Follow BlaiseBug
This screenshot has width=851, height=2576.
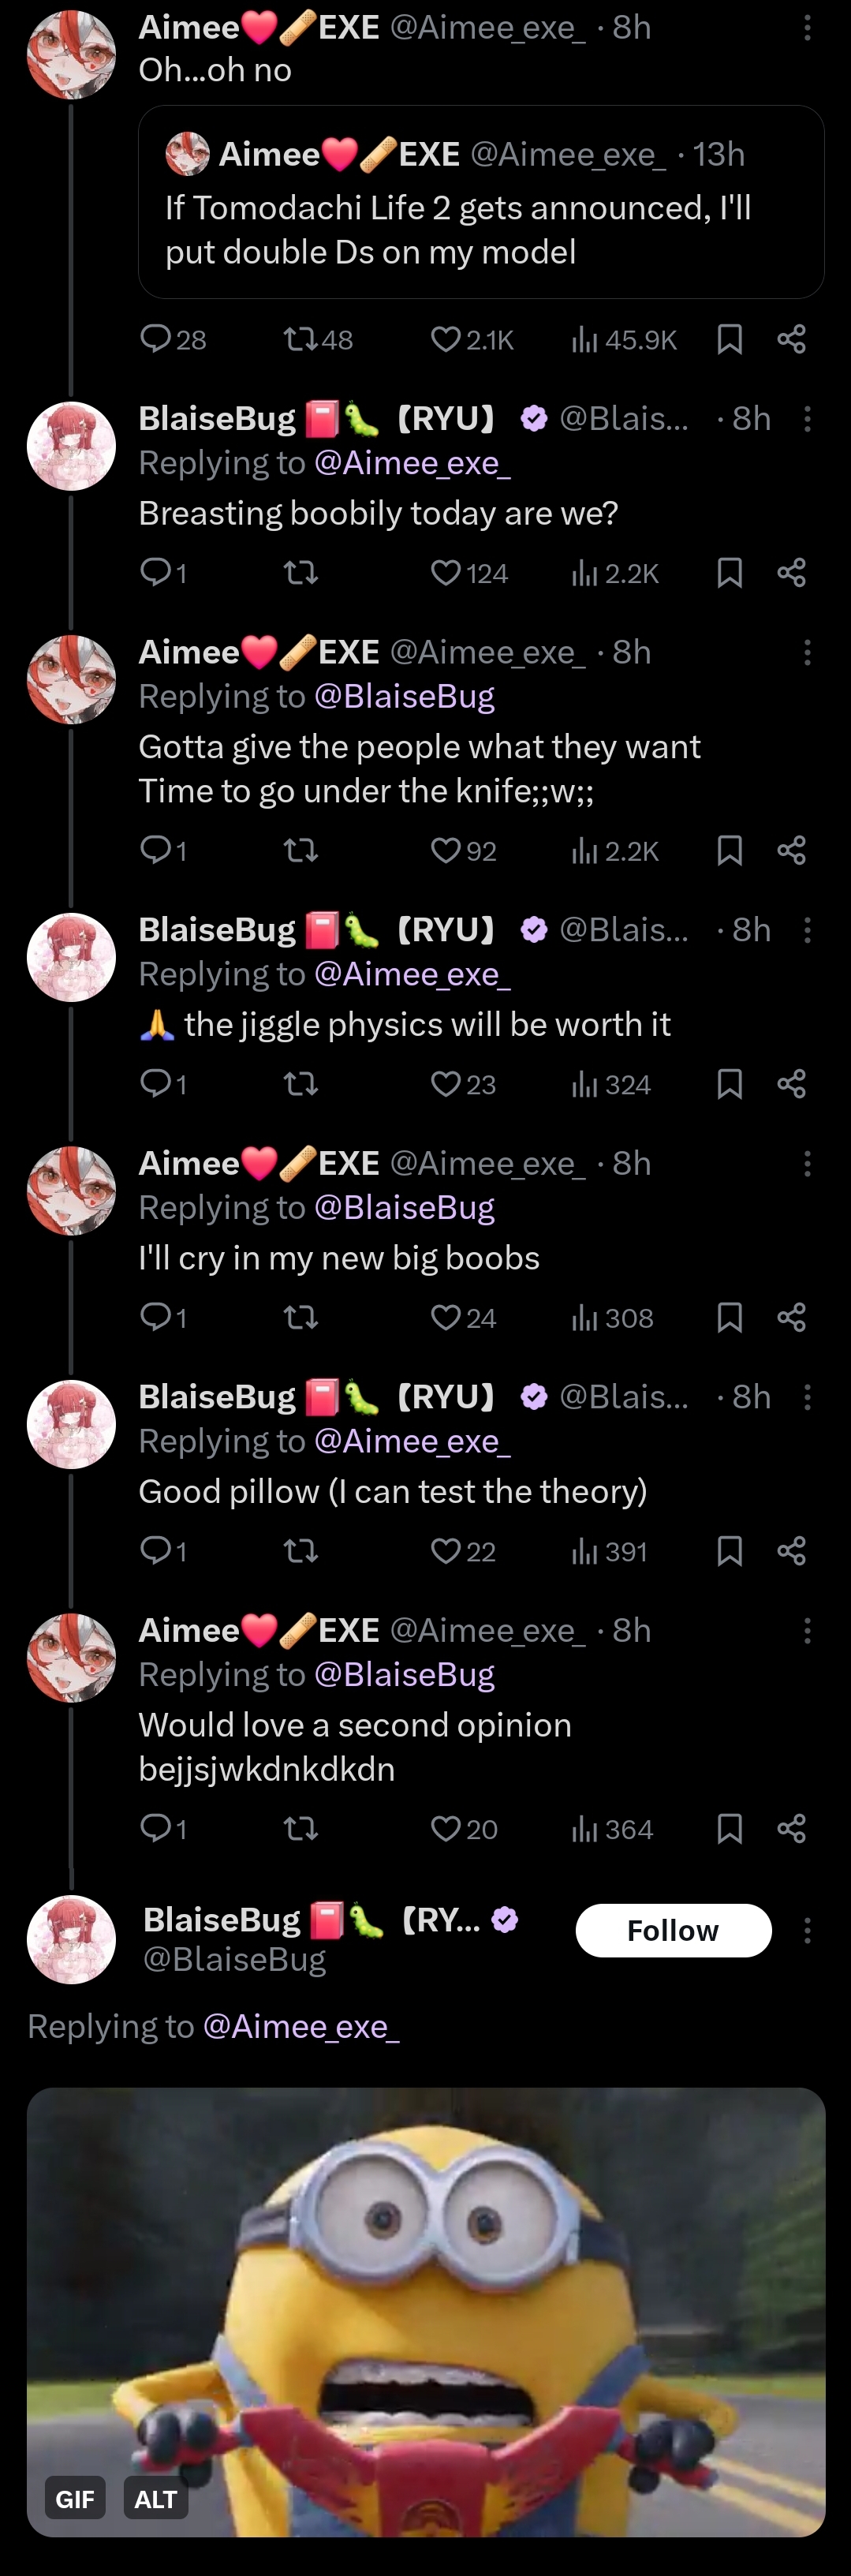click(x=673, y=1930)
